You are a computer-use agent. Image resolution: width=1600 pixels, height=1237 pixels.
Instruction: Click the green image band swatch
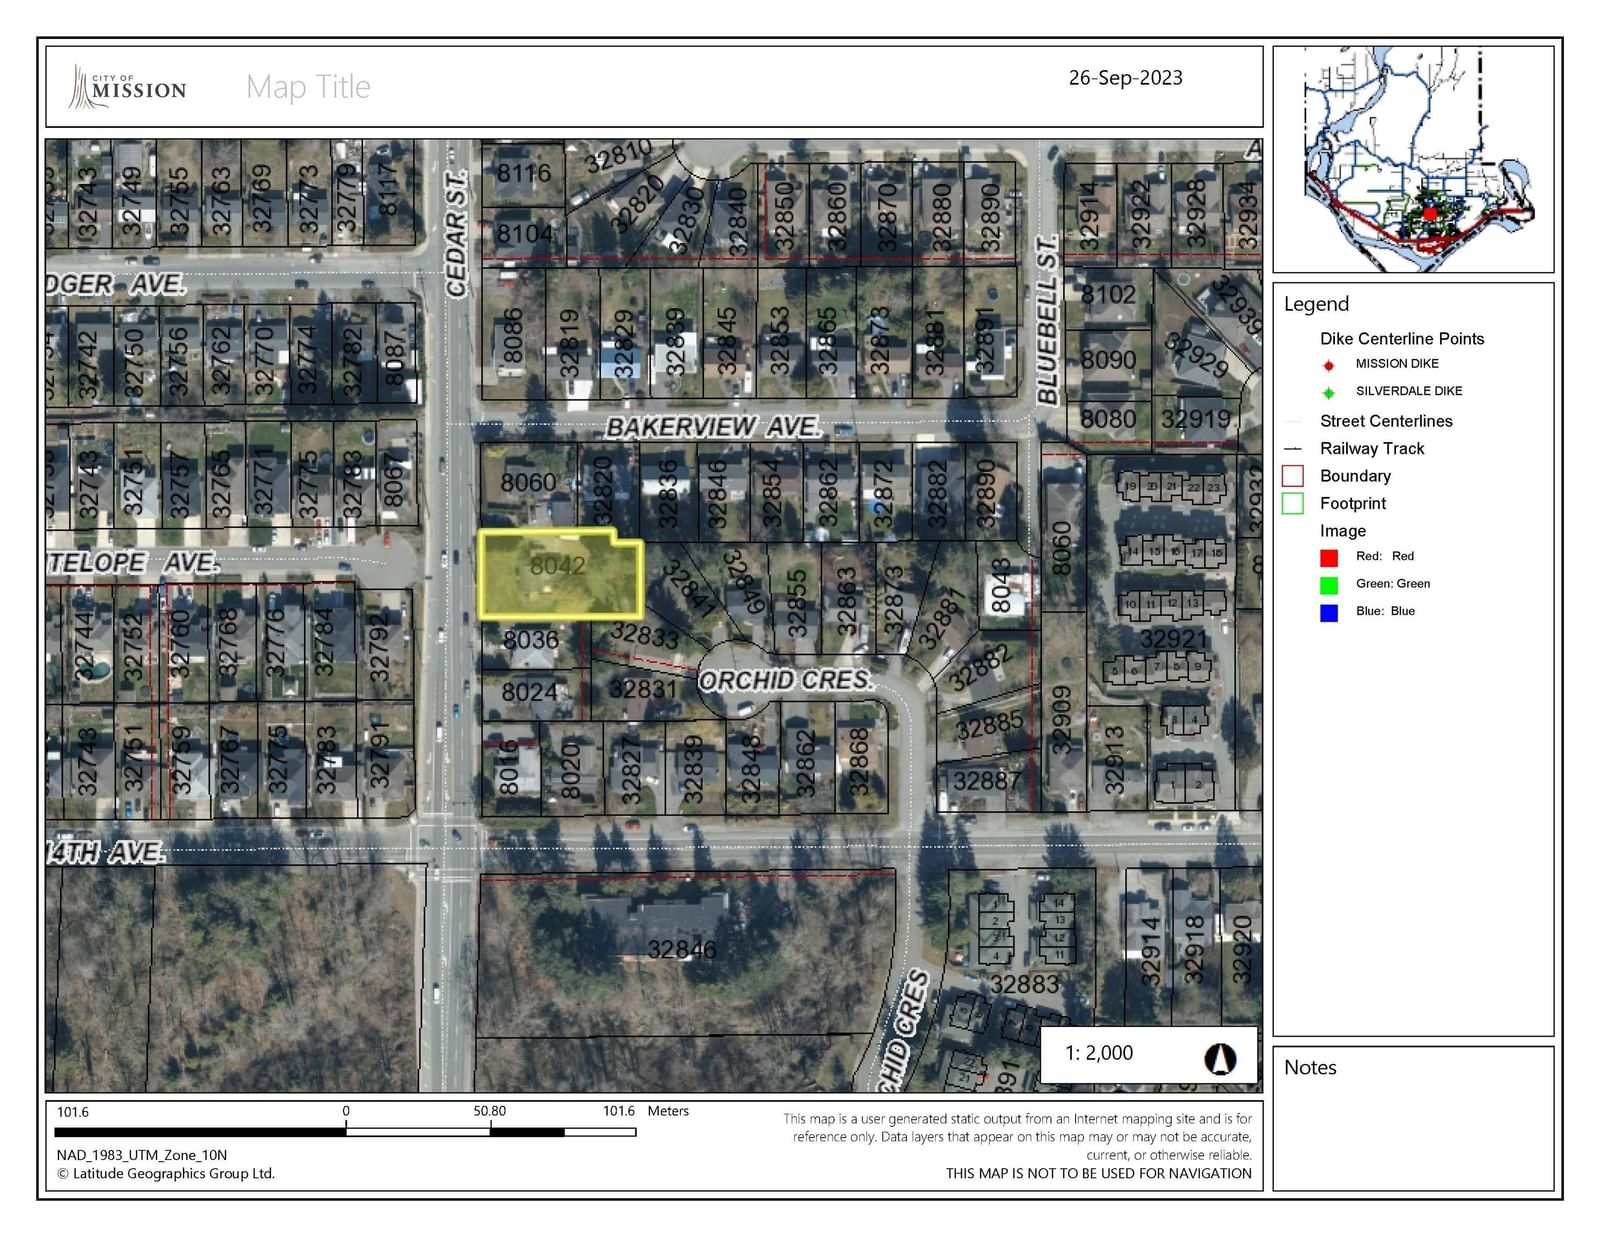[1328, 585]
